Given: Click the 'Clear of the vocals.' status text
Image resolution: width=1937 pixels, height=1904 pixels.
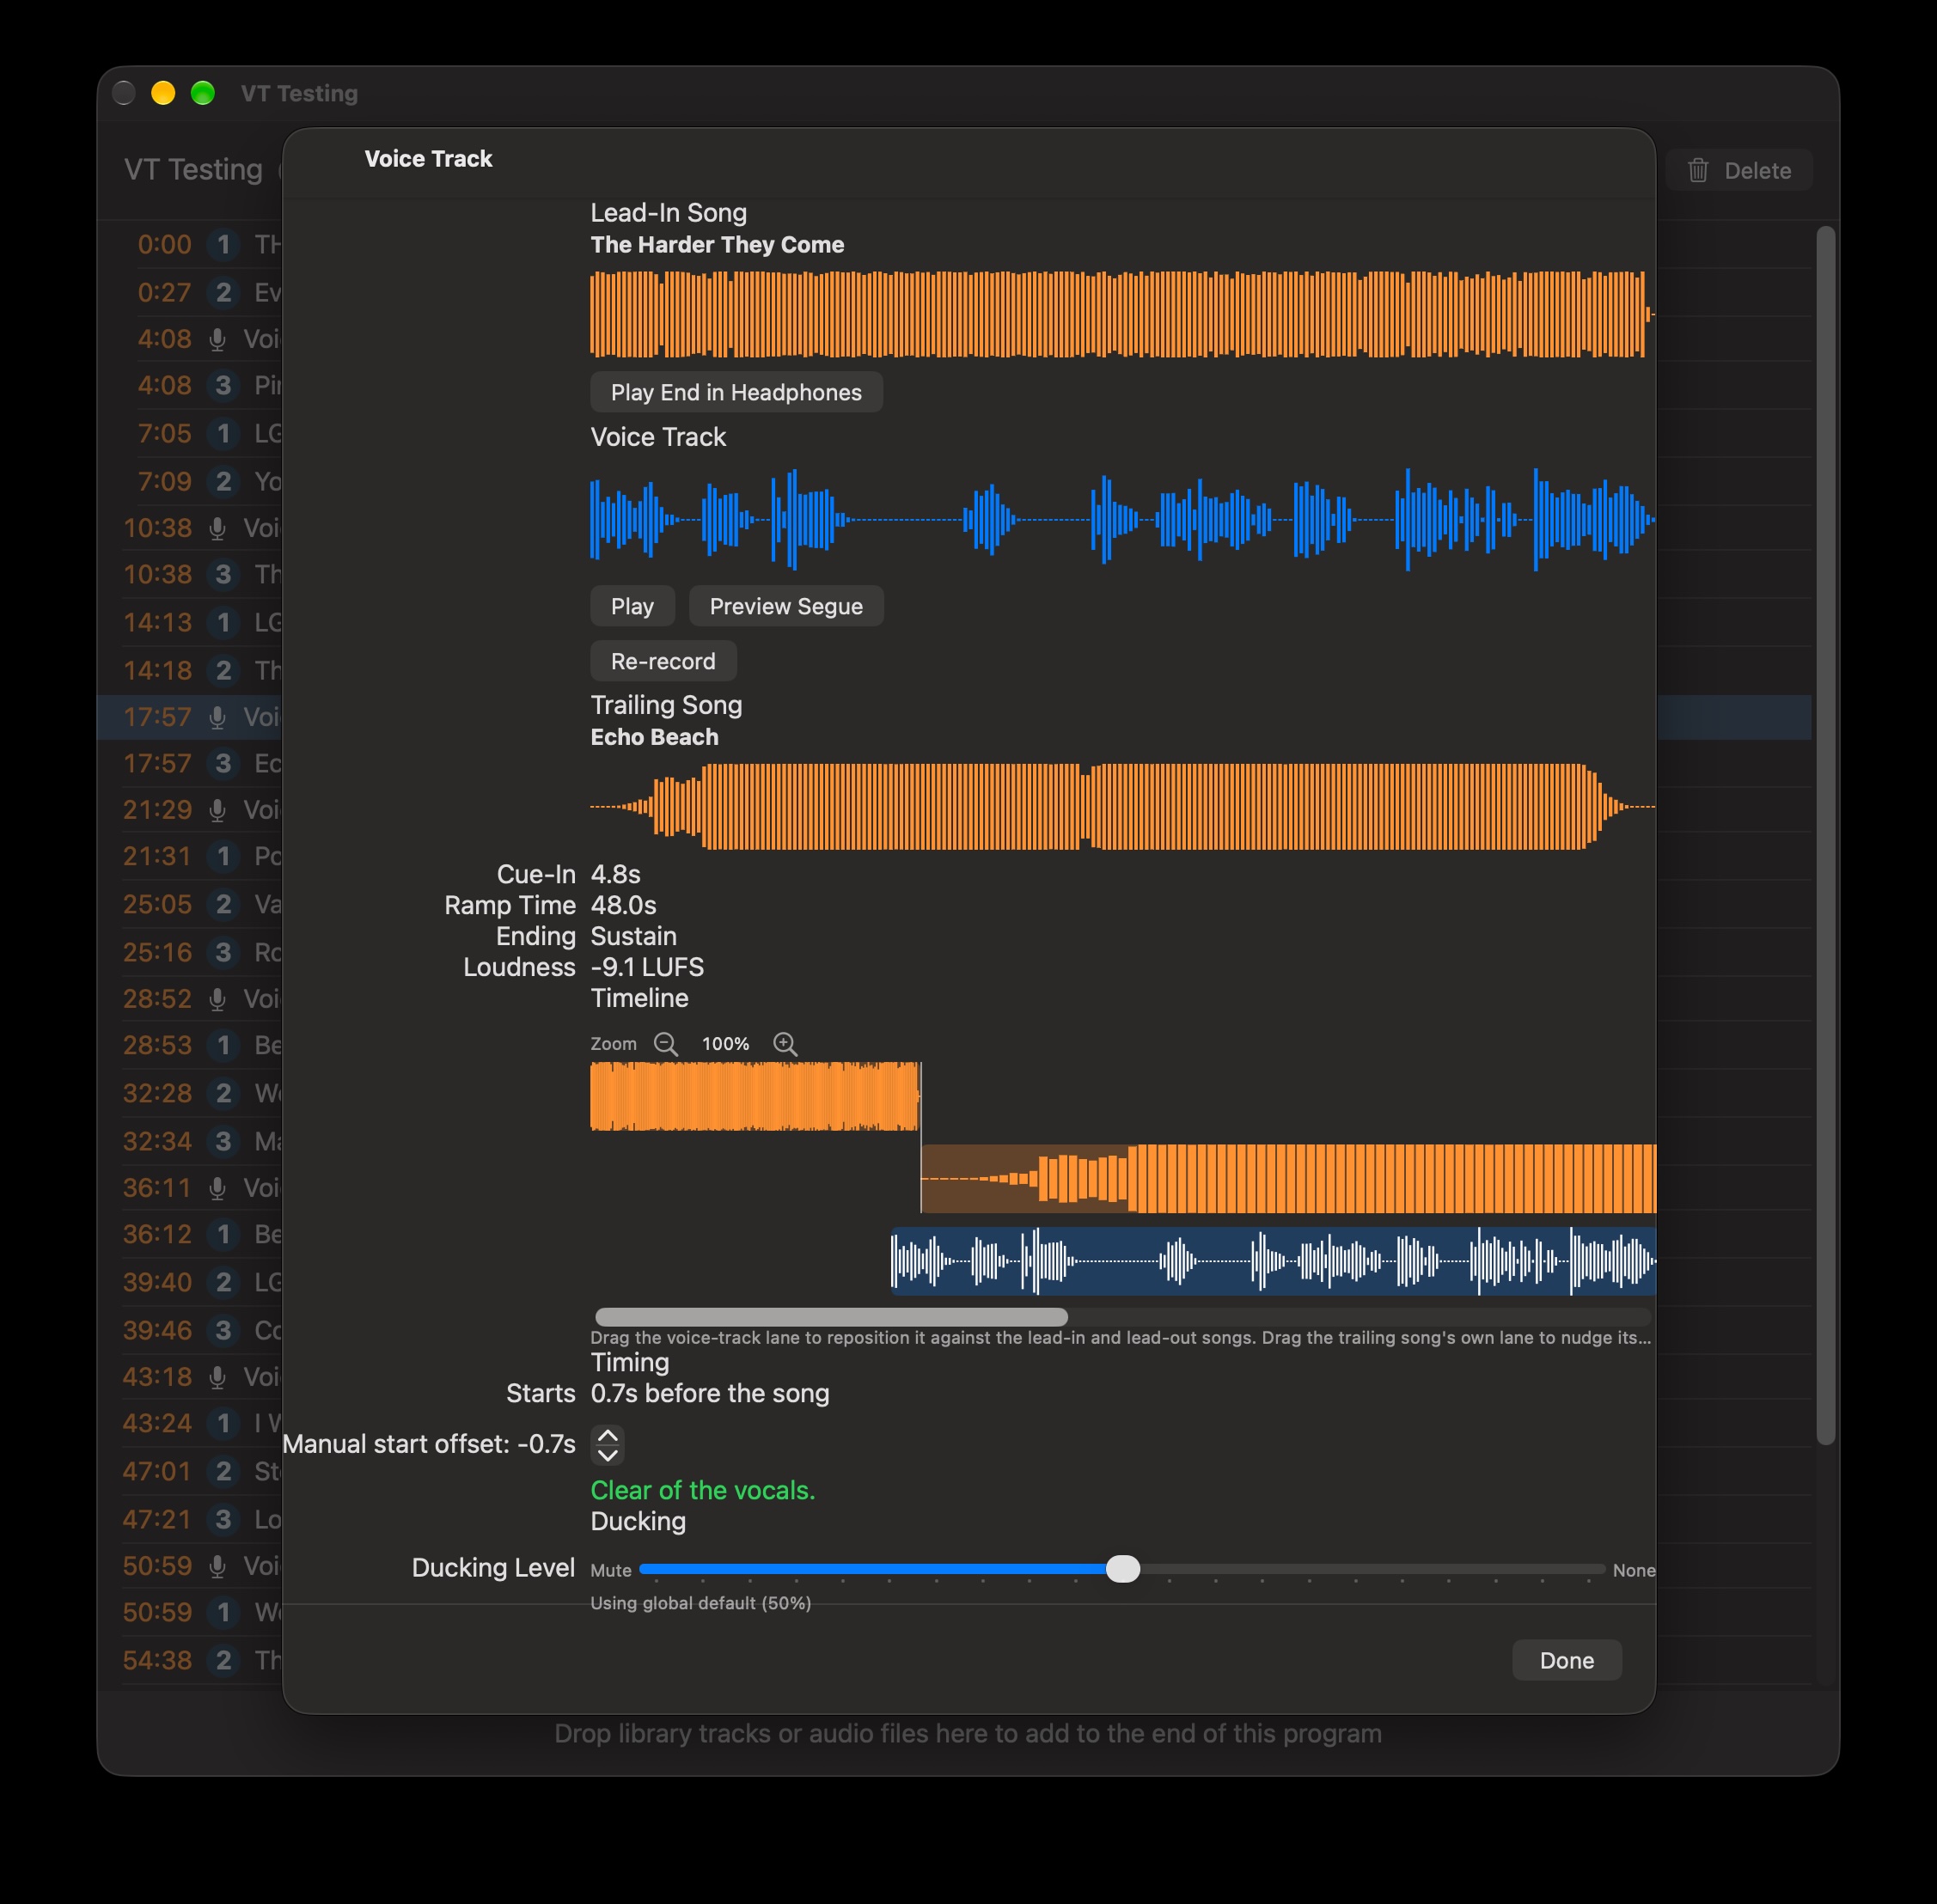Looking at the screenshot, I should point(703,1490).
